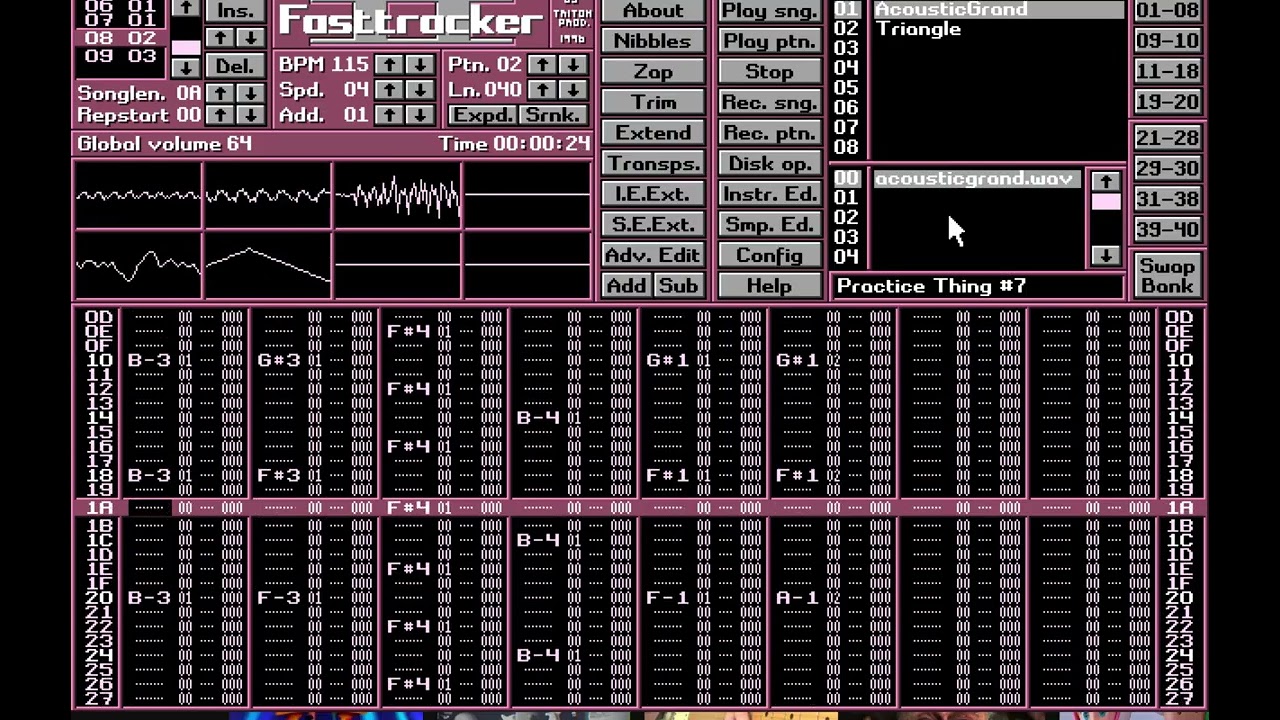Viewport: 1280px width, 720px height.
Task: Open the Help screen
Action: coord(769,286)
